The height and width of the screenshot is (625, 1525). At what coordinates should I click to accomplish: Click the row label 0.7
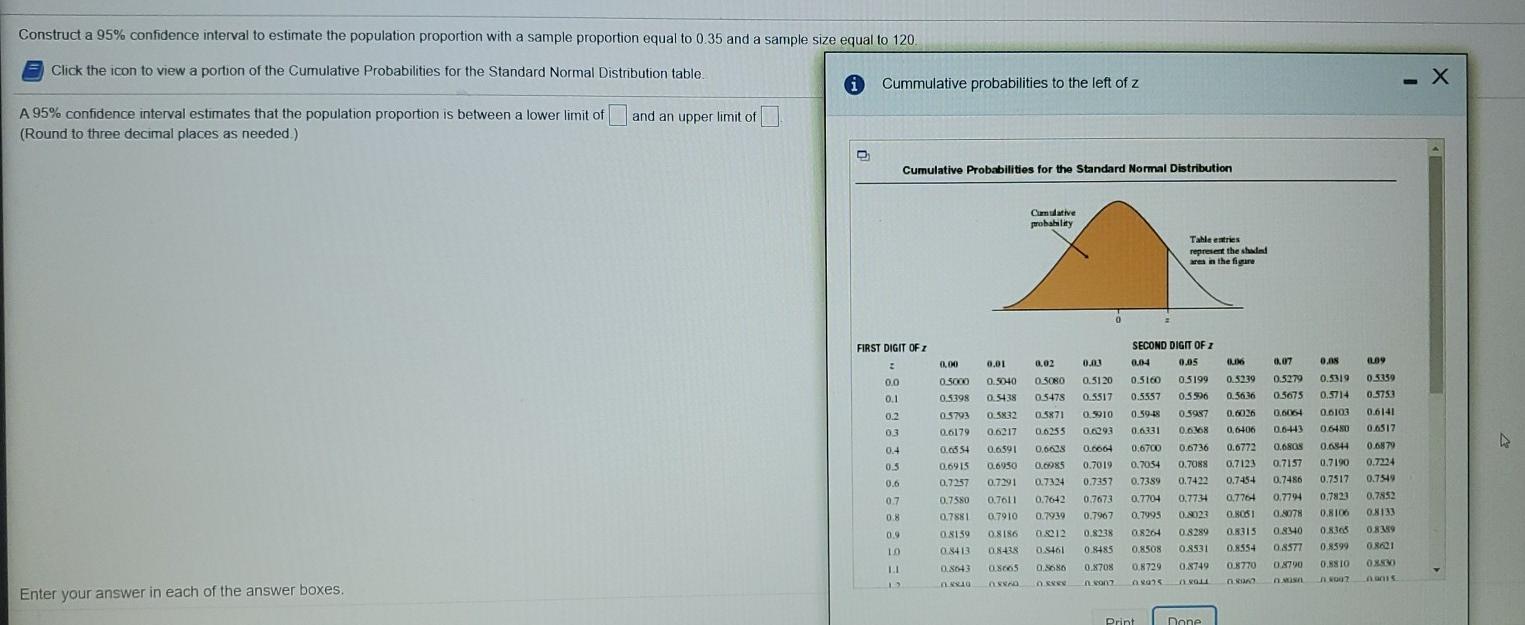pos(892,500)
